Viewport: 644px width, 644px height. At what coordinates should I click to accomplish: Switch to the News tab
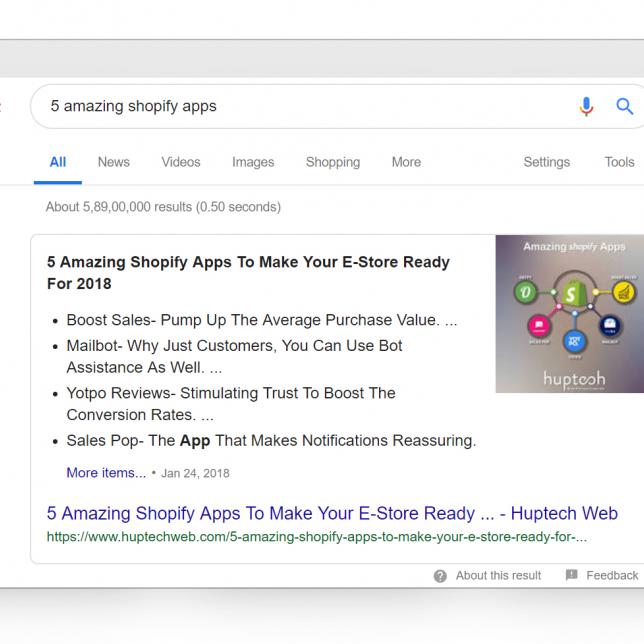[x=113, y=162]
